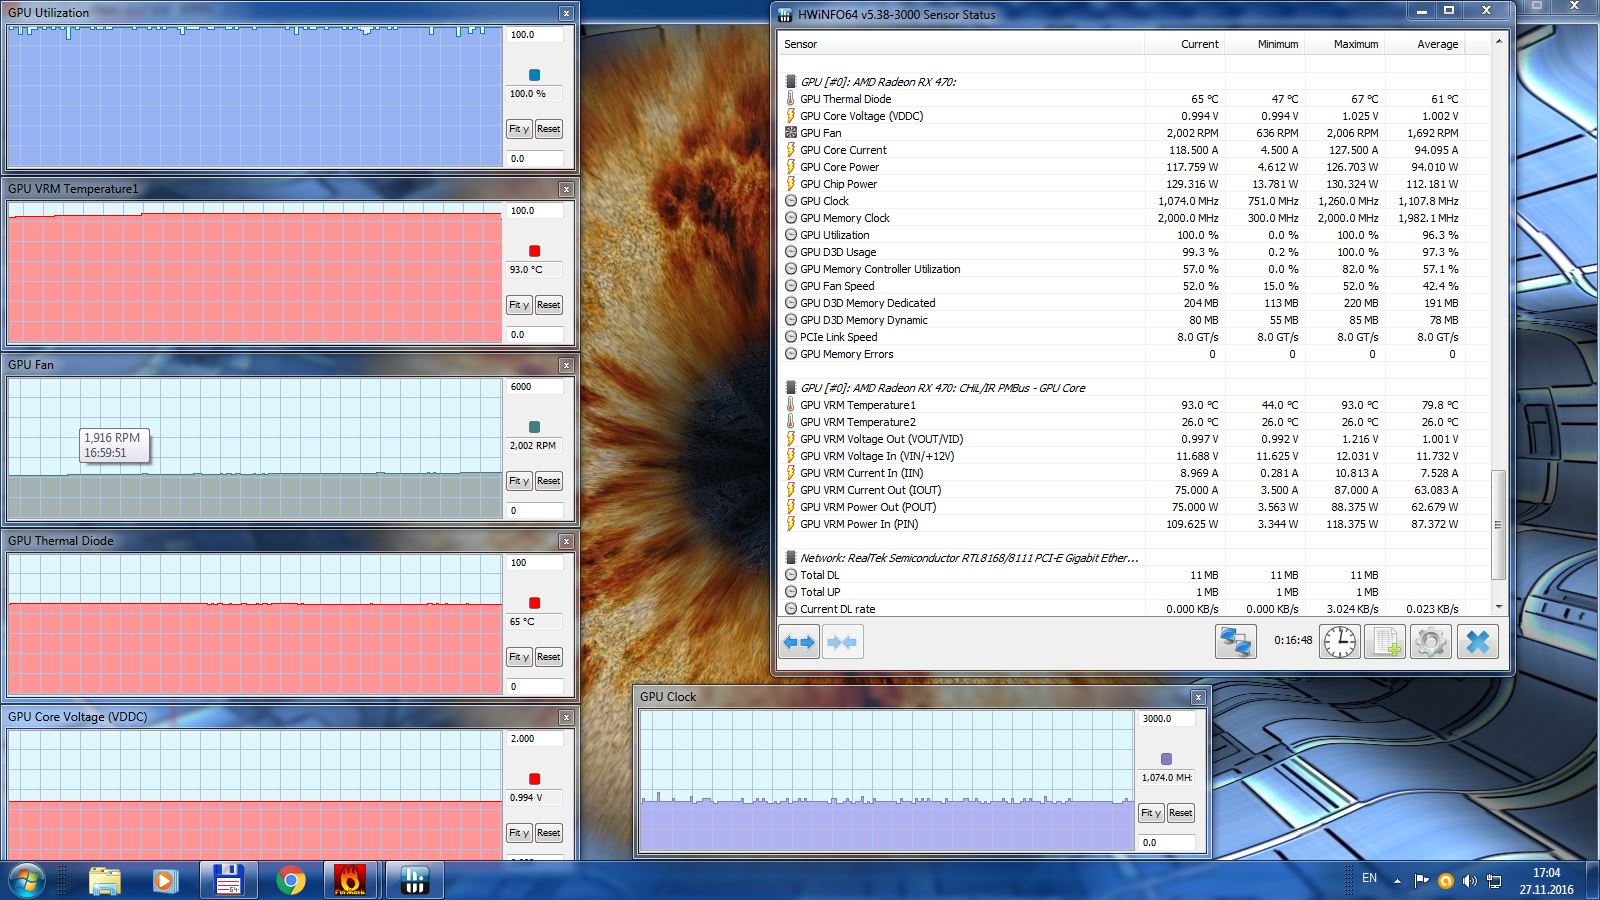Click Fit y in the GPU Thermal Diode graph
The image size is (1600, 900).
(x=519, y=657)
